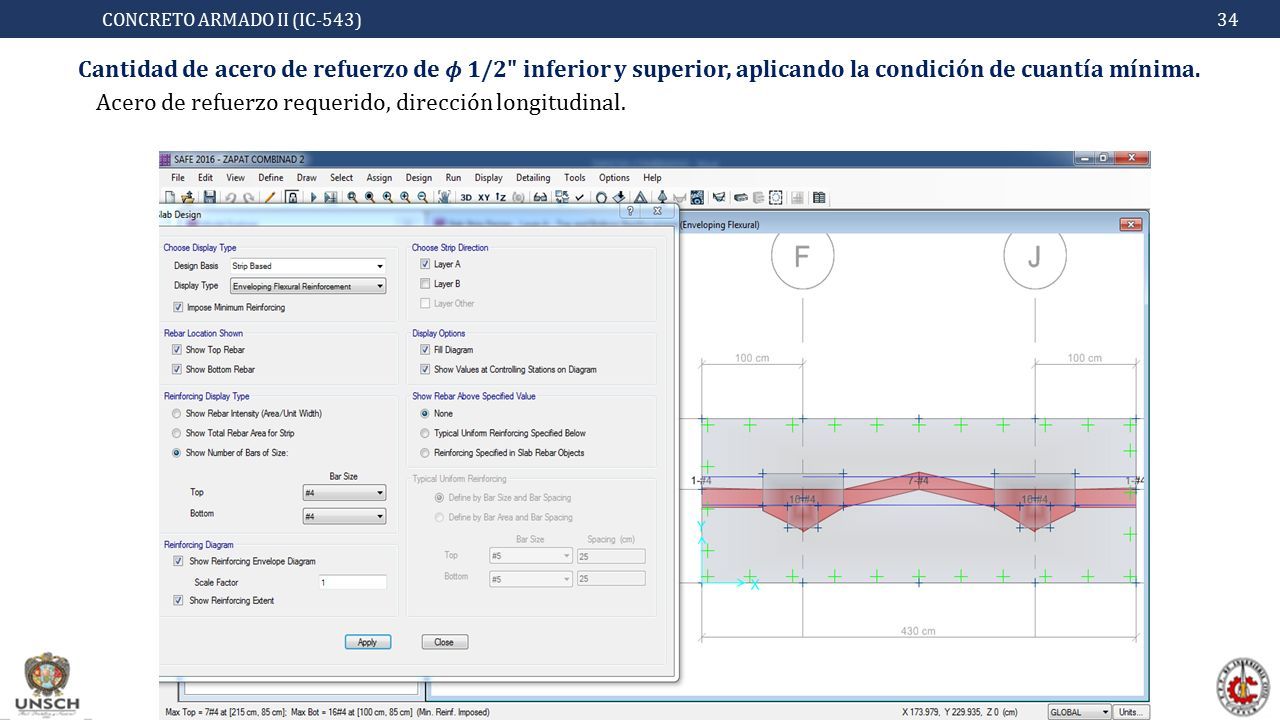Switch to the 3D view icon

pos(466,197)
